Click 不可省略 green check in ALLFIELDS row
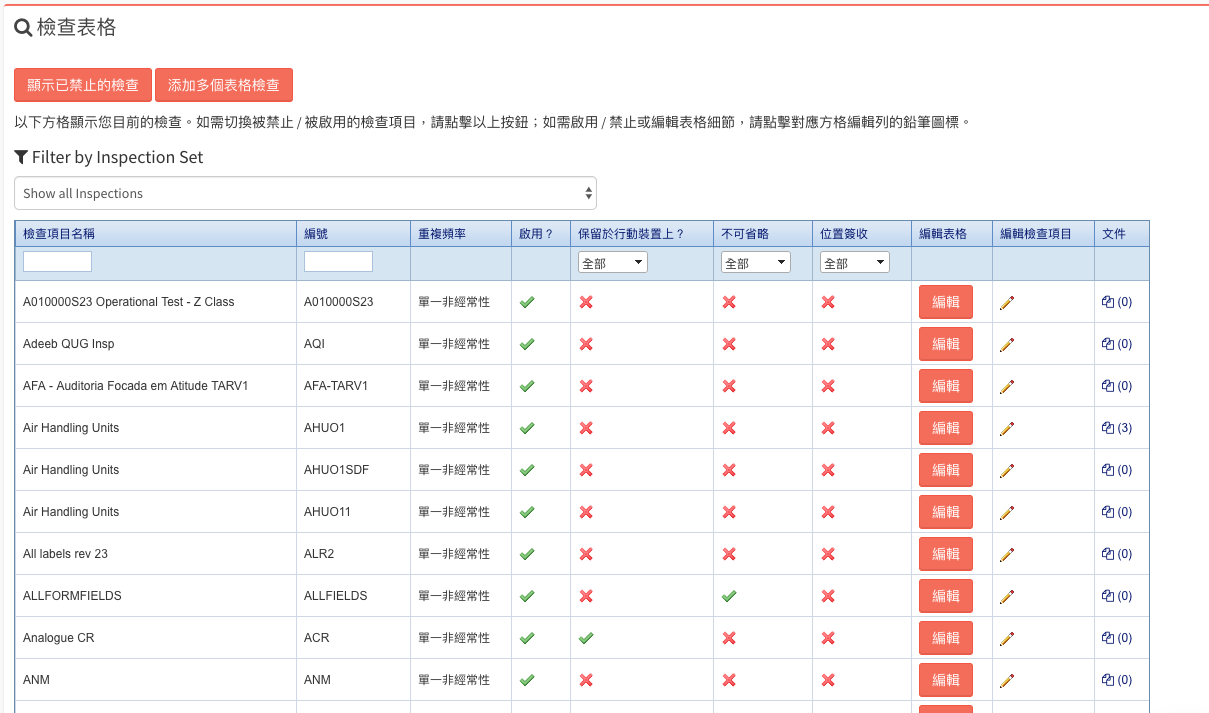 [729, 596]
